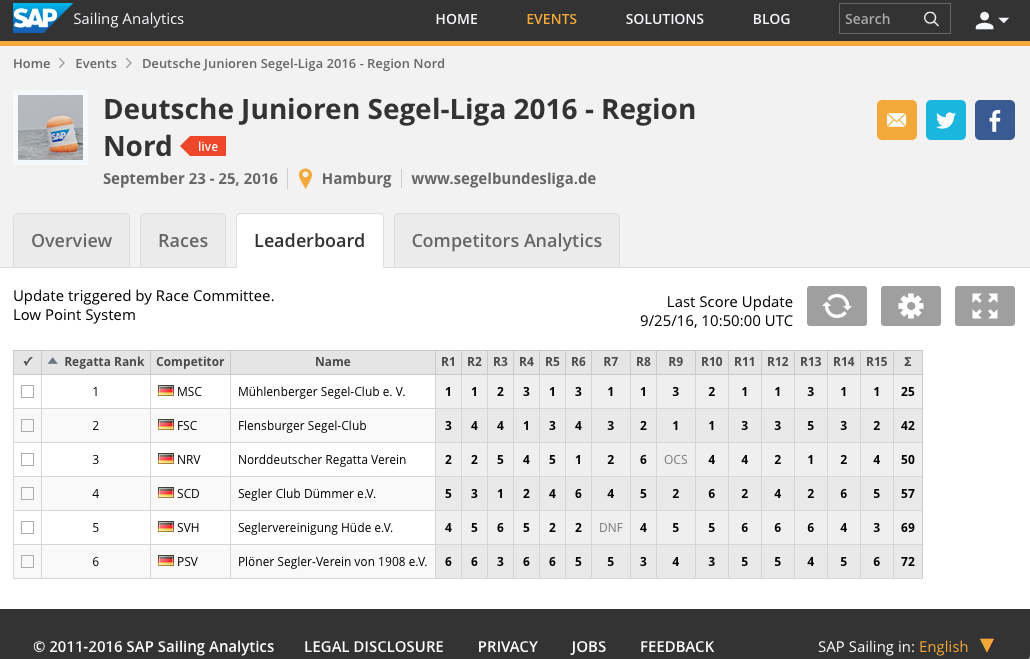Screen dimensions: 1030x659
Task: Click into the Search field
Action: click(878, 19)
